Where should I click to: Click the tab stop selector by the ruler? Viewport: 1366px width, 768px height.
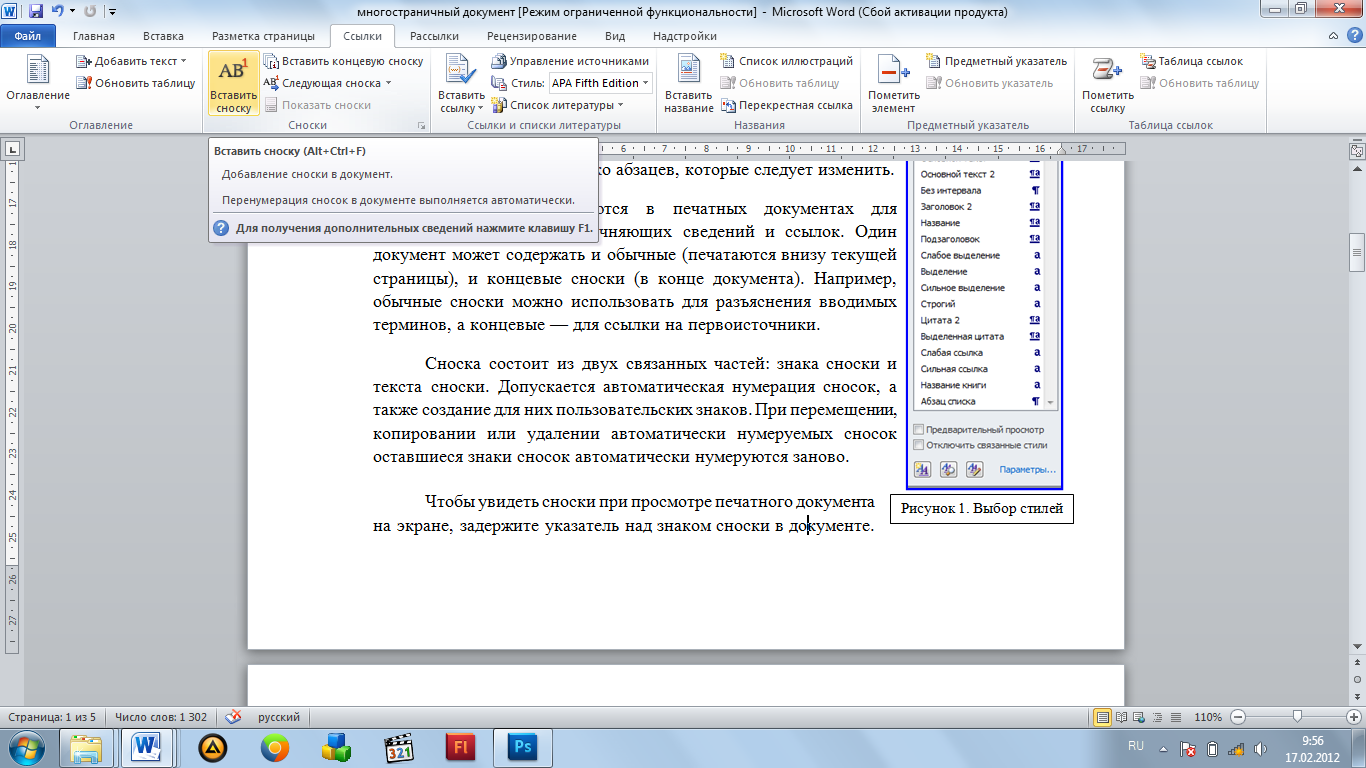(13, 150)
